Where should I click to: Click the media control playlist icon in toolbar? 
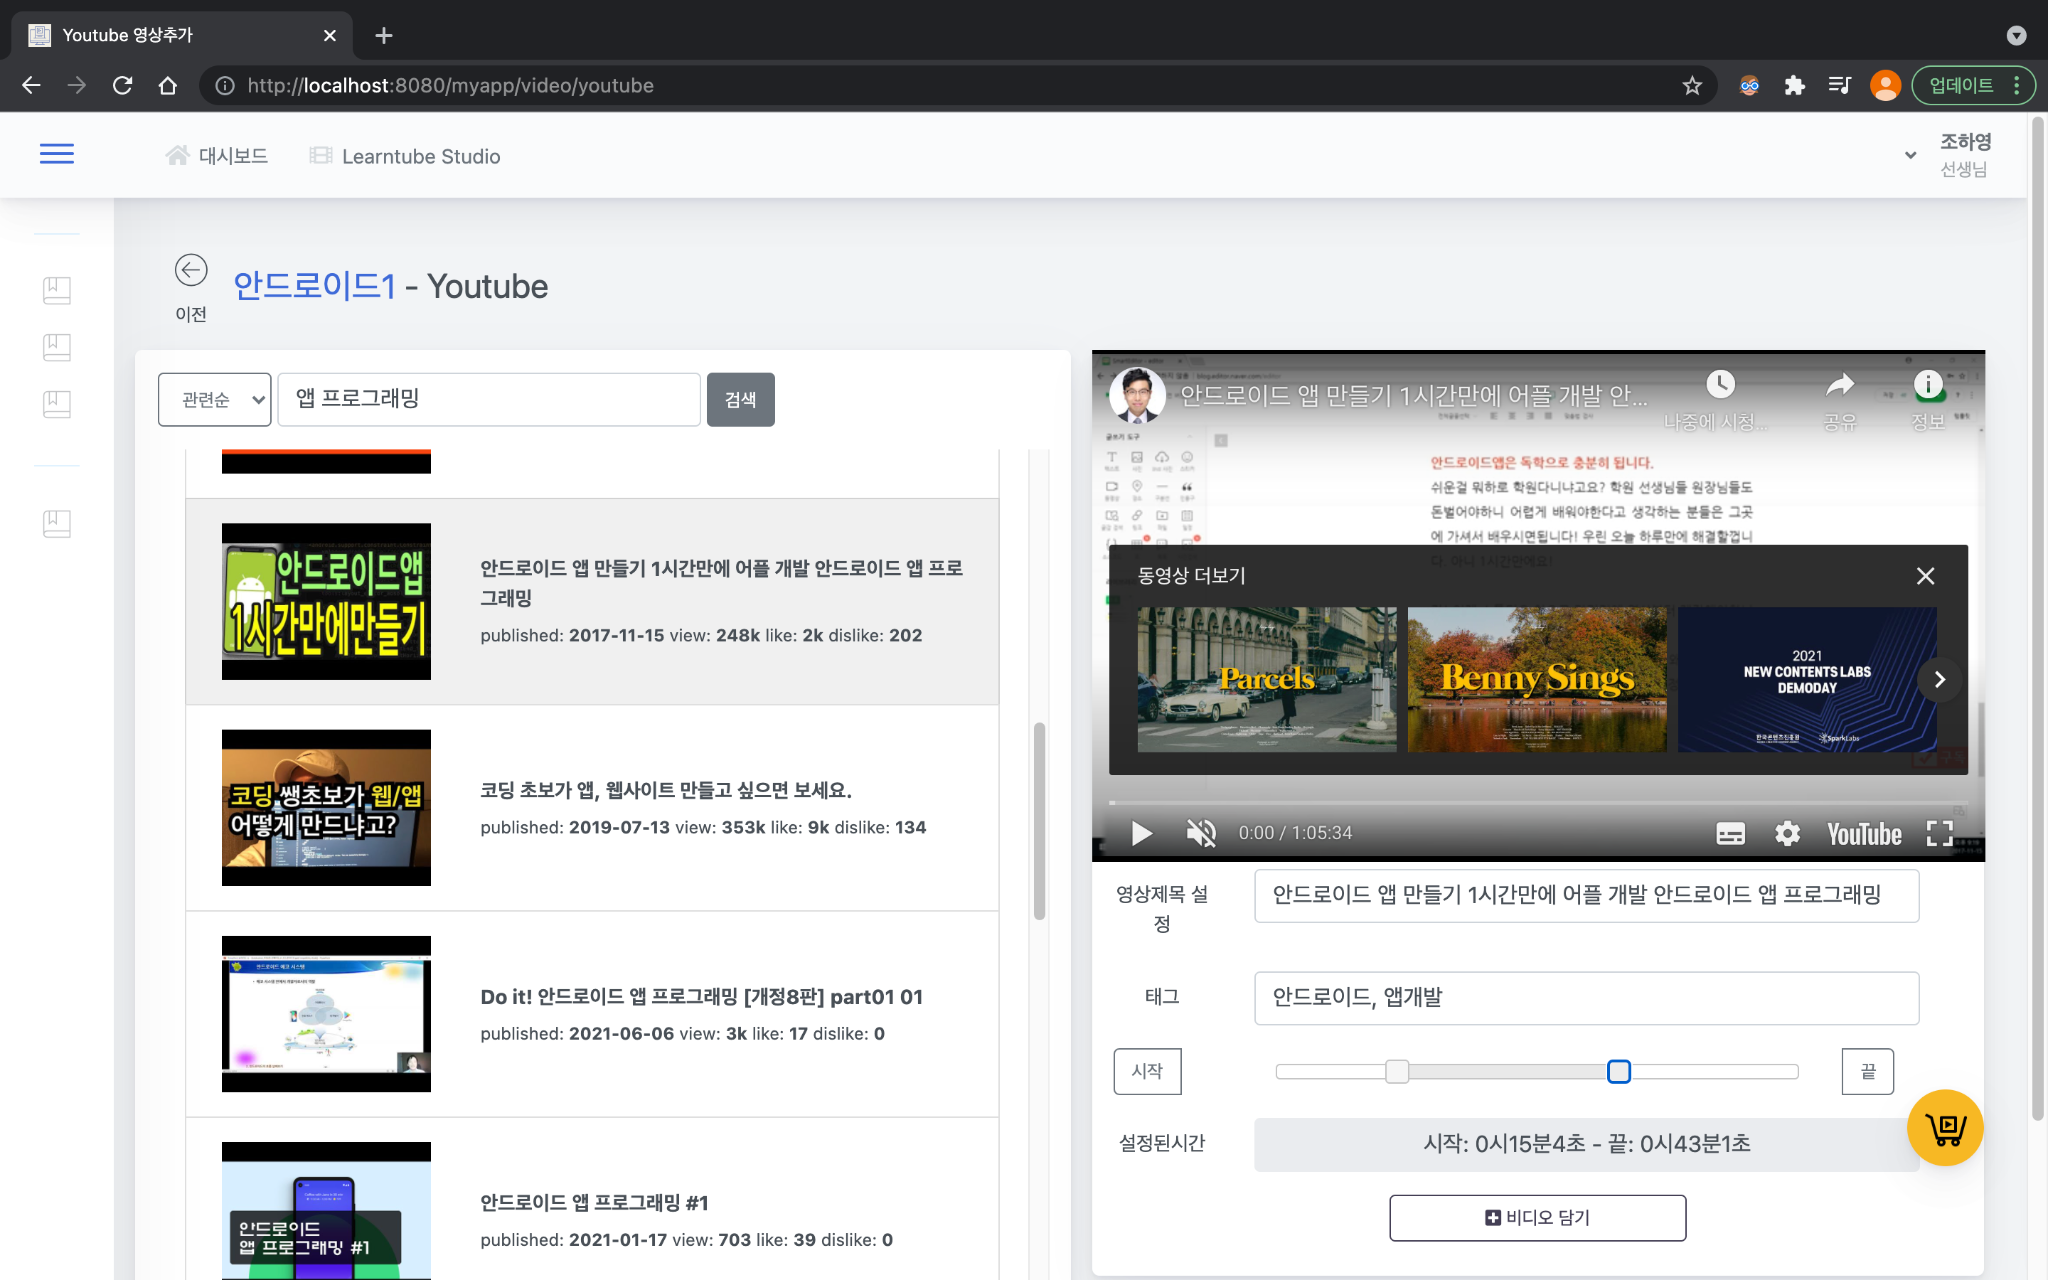[x=1839, y=86]
